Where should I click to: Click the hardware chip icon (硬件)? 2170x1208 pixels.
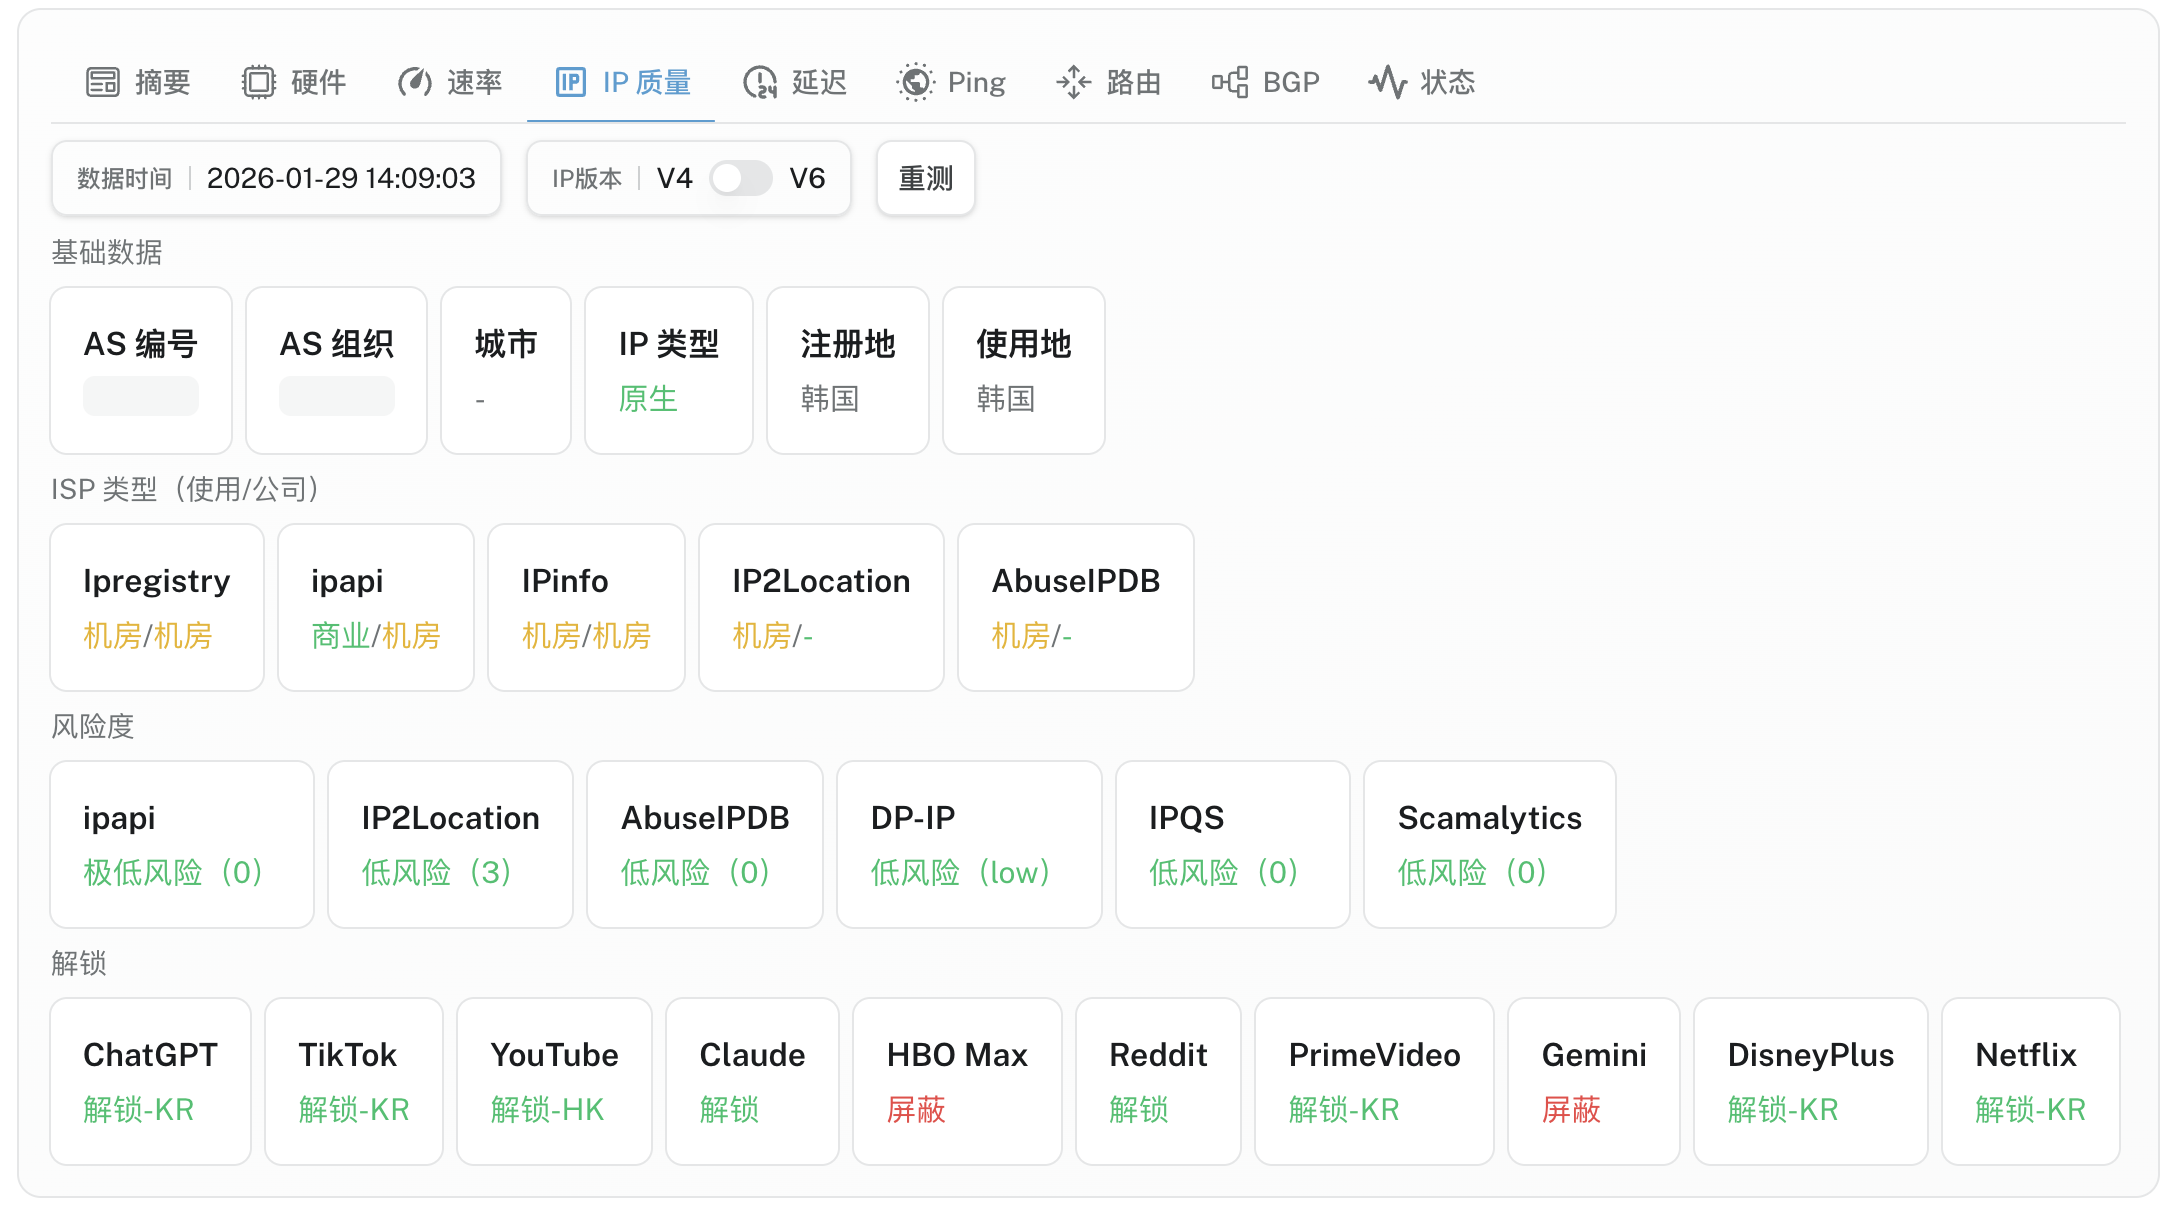click(x=258, y=82)
